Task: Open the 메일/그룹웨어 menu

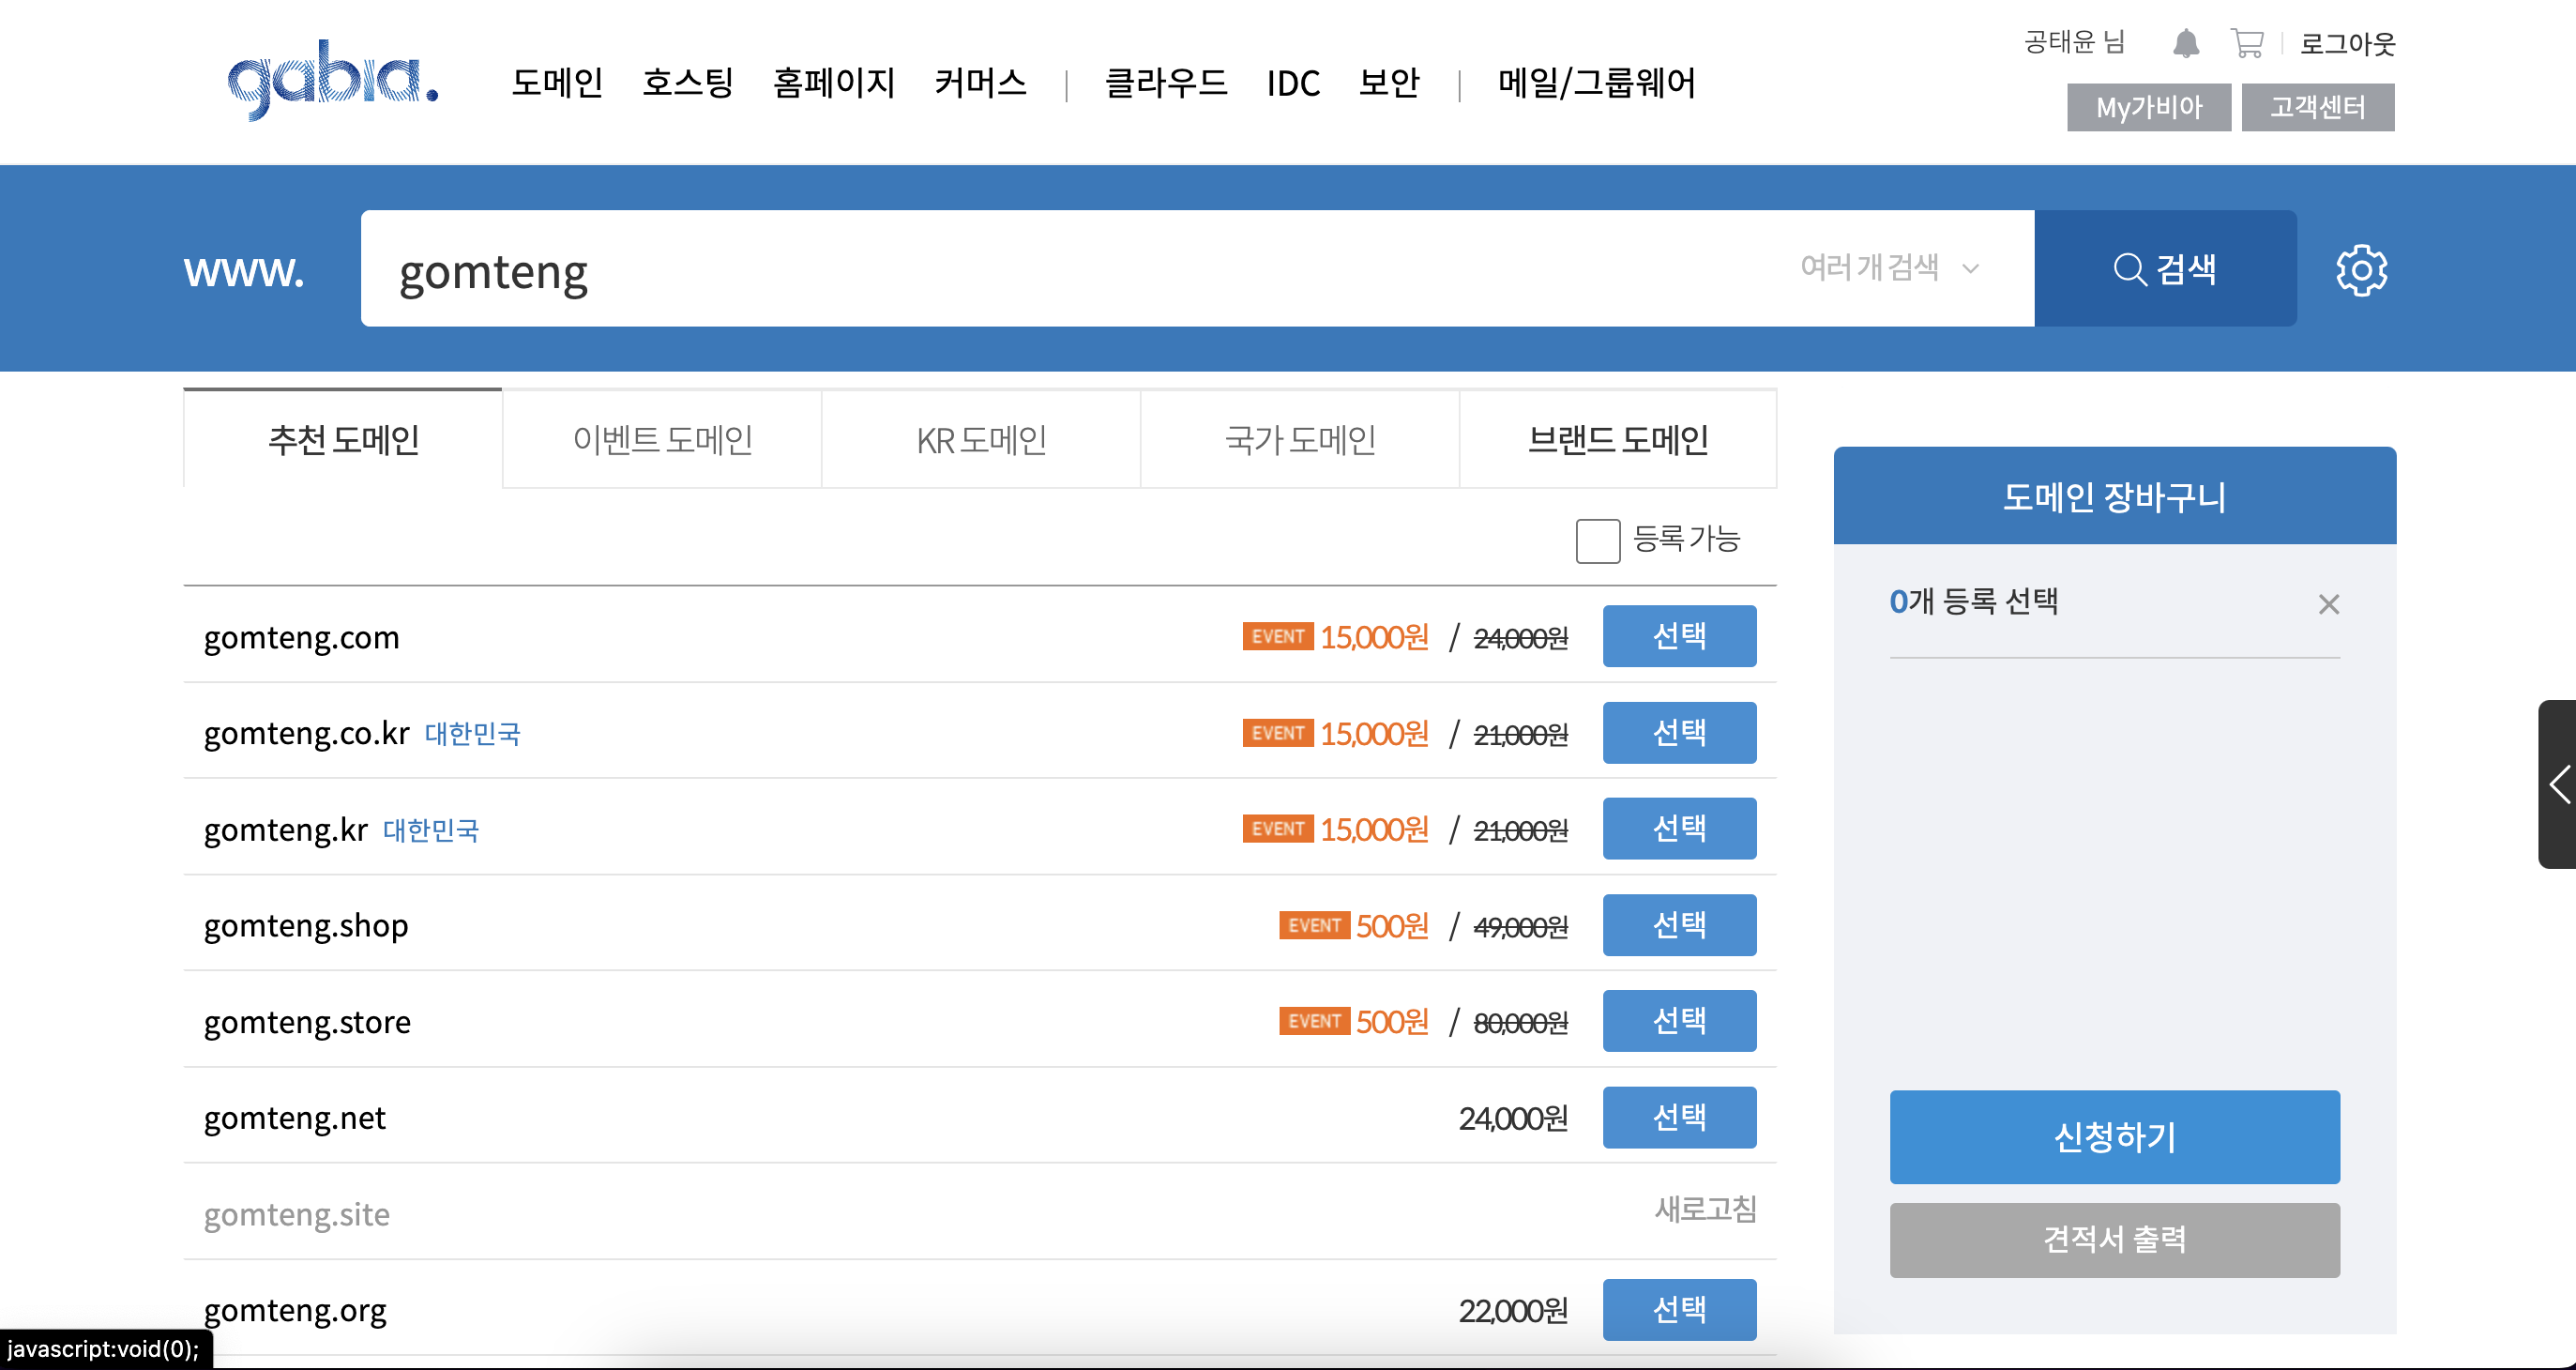Action: tap(1596, 82)
